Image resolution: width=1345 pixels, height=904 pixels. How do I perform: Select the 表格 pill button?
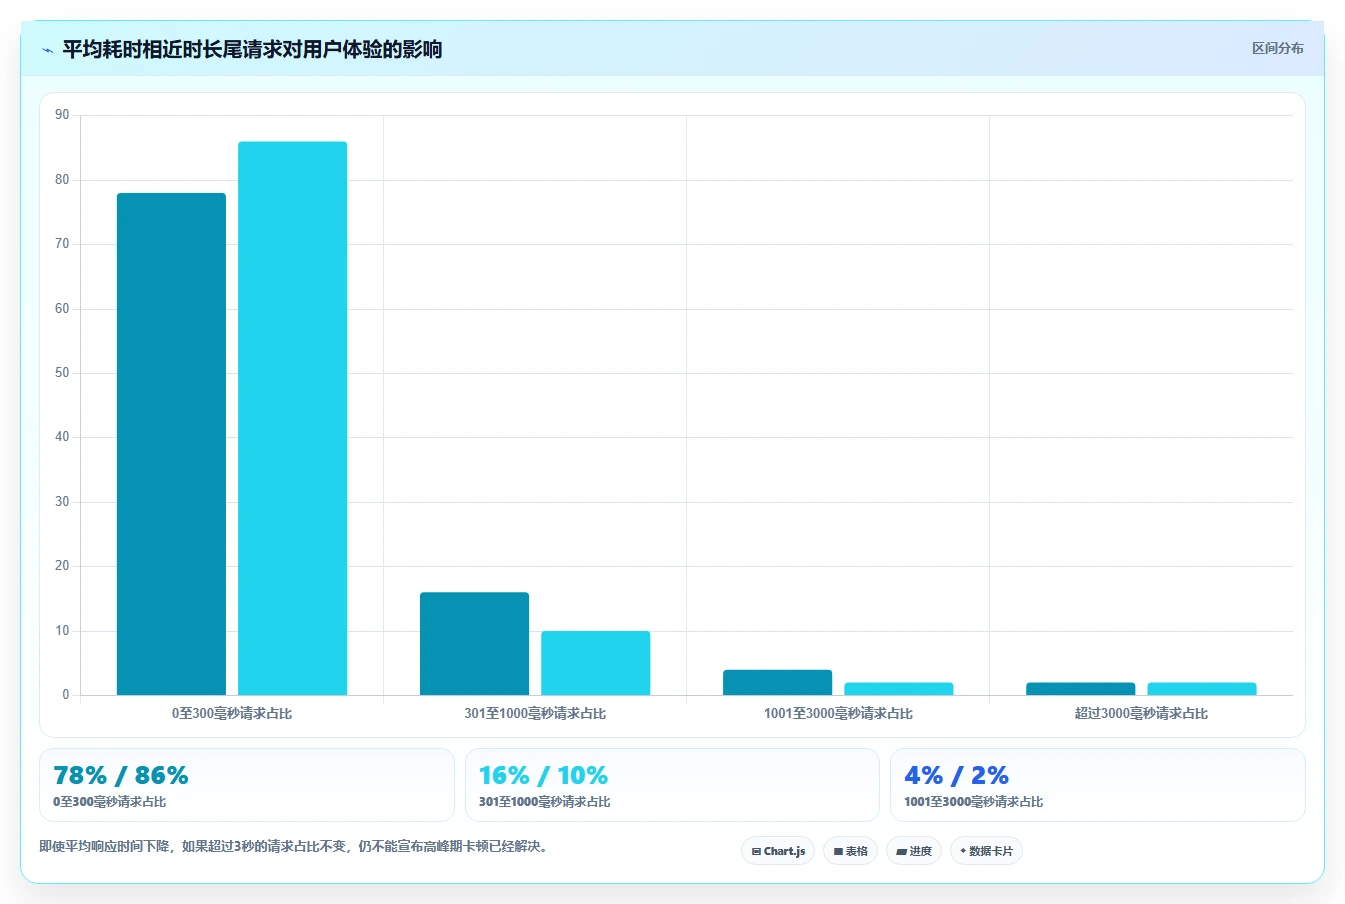(x=850, y=851)
